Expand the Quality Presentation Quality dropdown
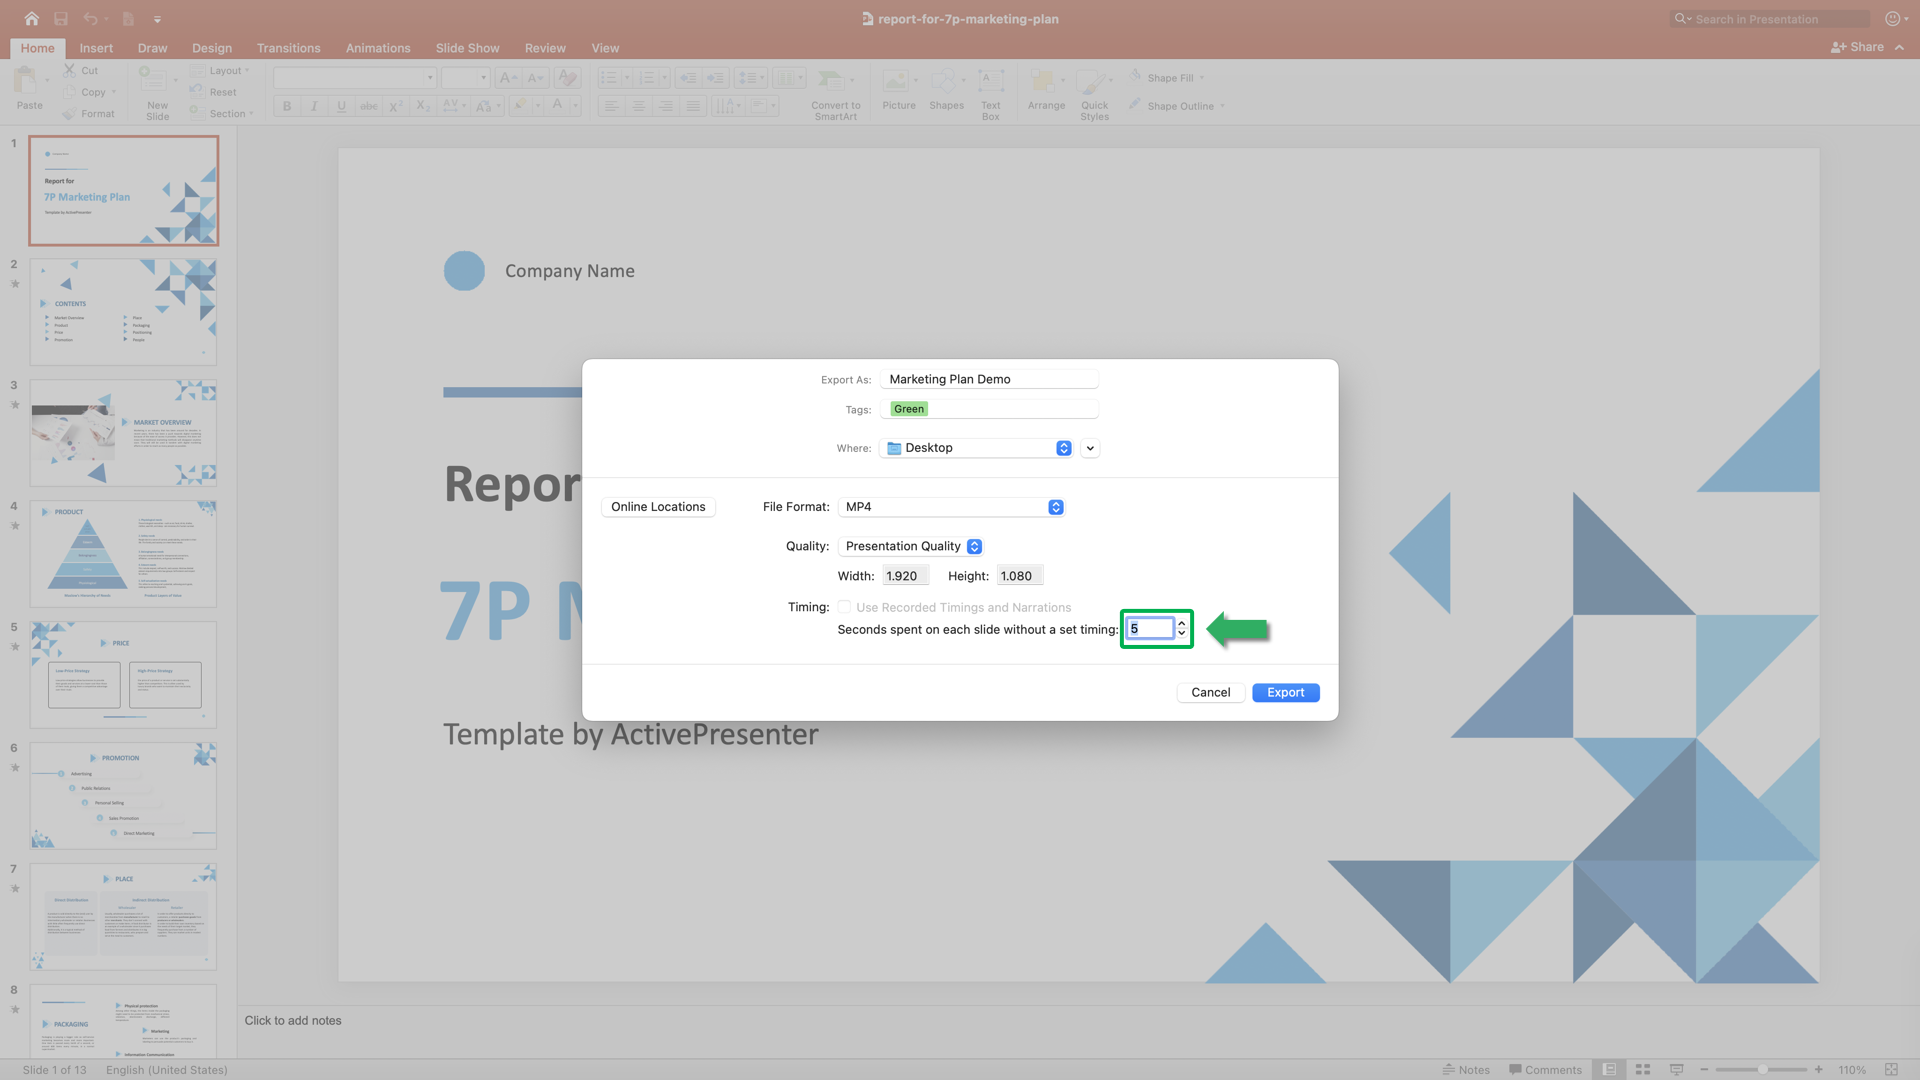Image resolution: width=1920 pixels, height=1080 pixels. (975, 545)
